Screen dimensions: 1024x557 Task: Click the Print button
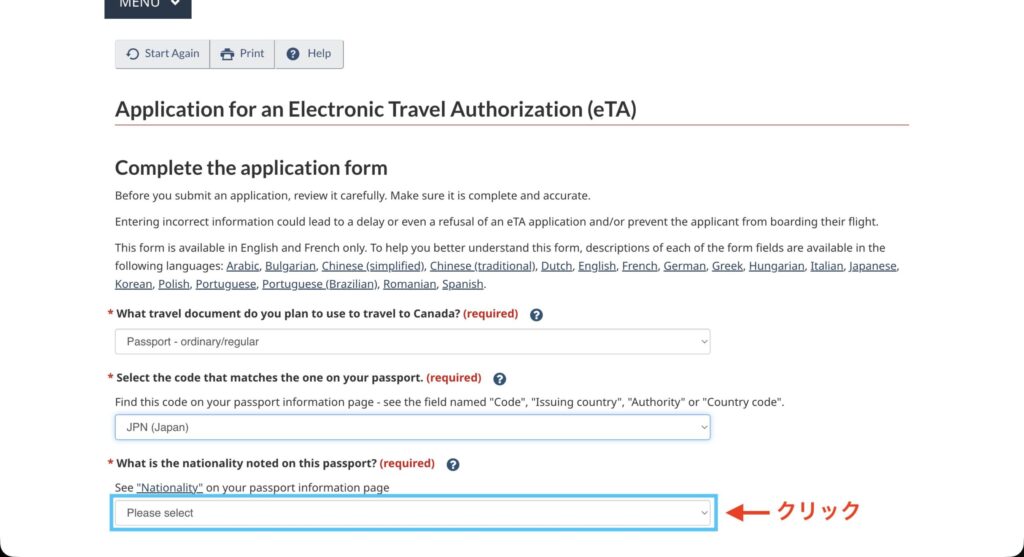(242, 54)
